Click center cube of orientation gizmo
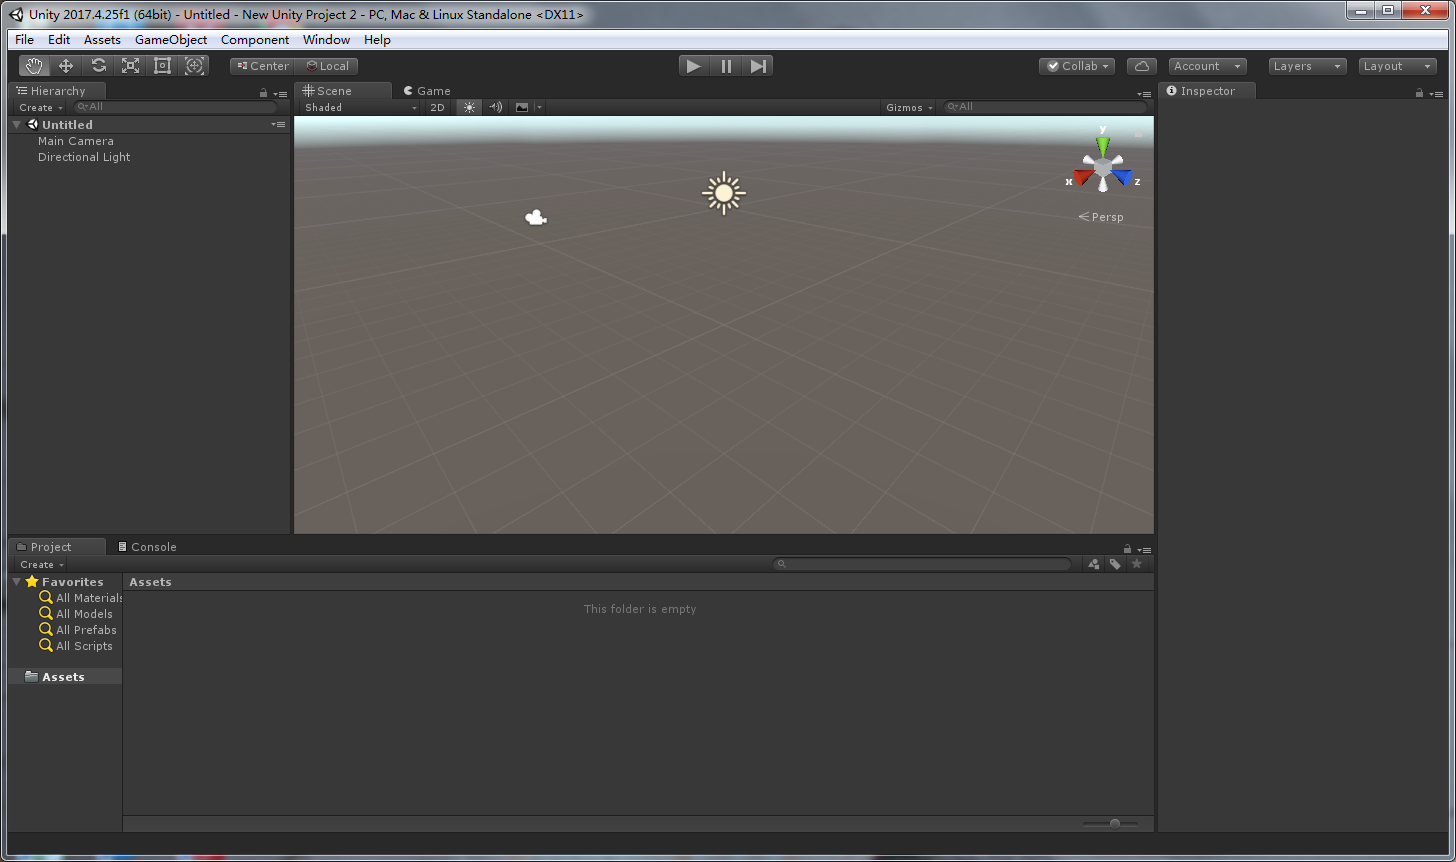Viewport: 1456px width, 862px height. tap(1102, 167)
